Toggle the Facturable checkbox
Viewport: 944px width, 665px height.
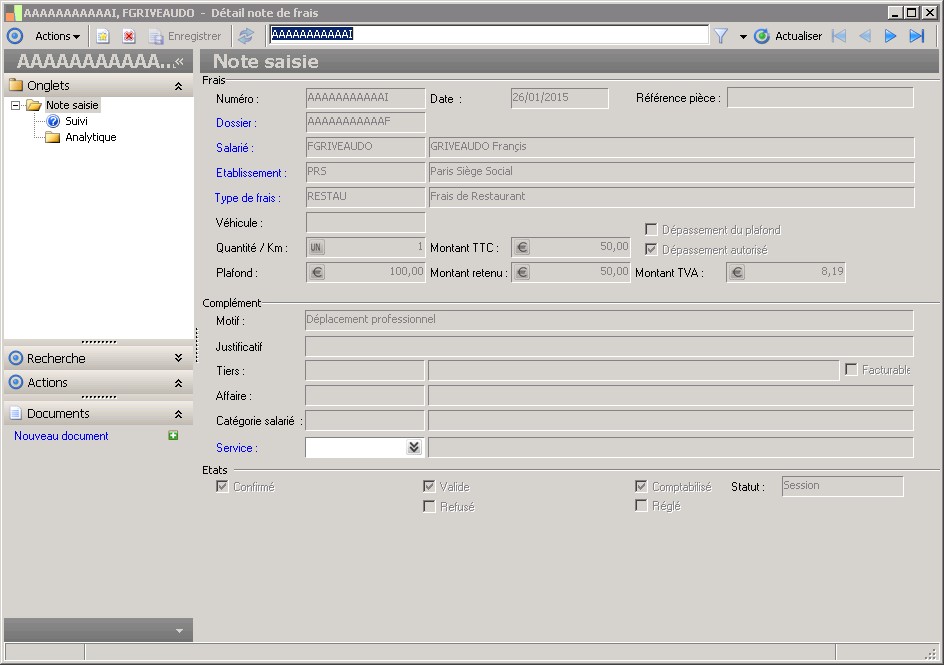852,370
